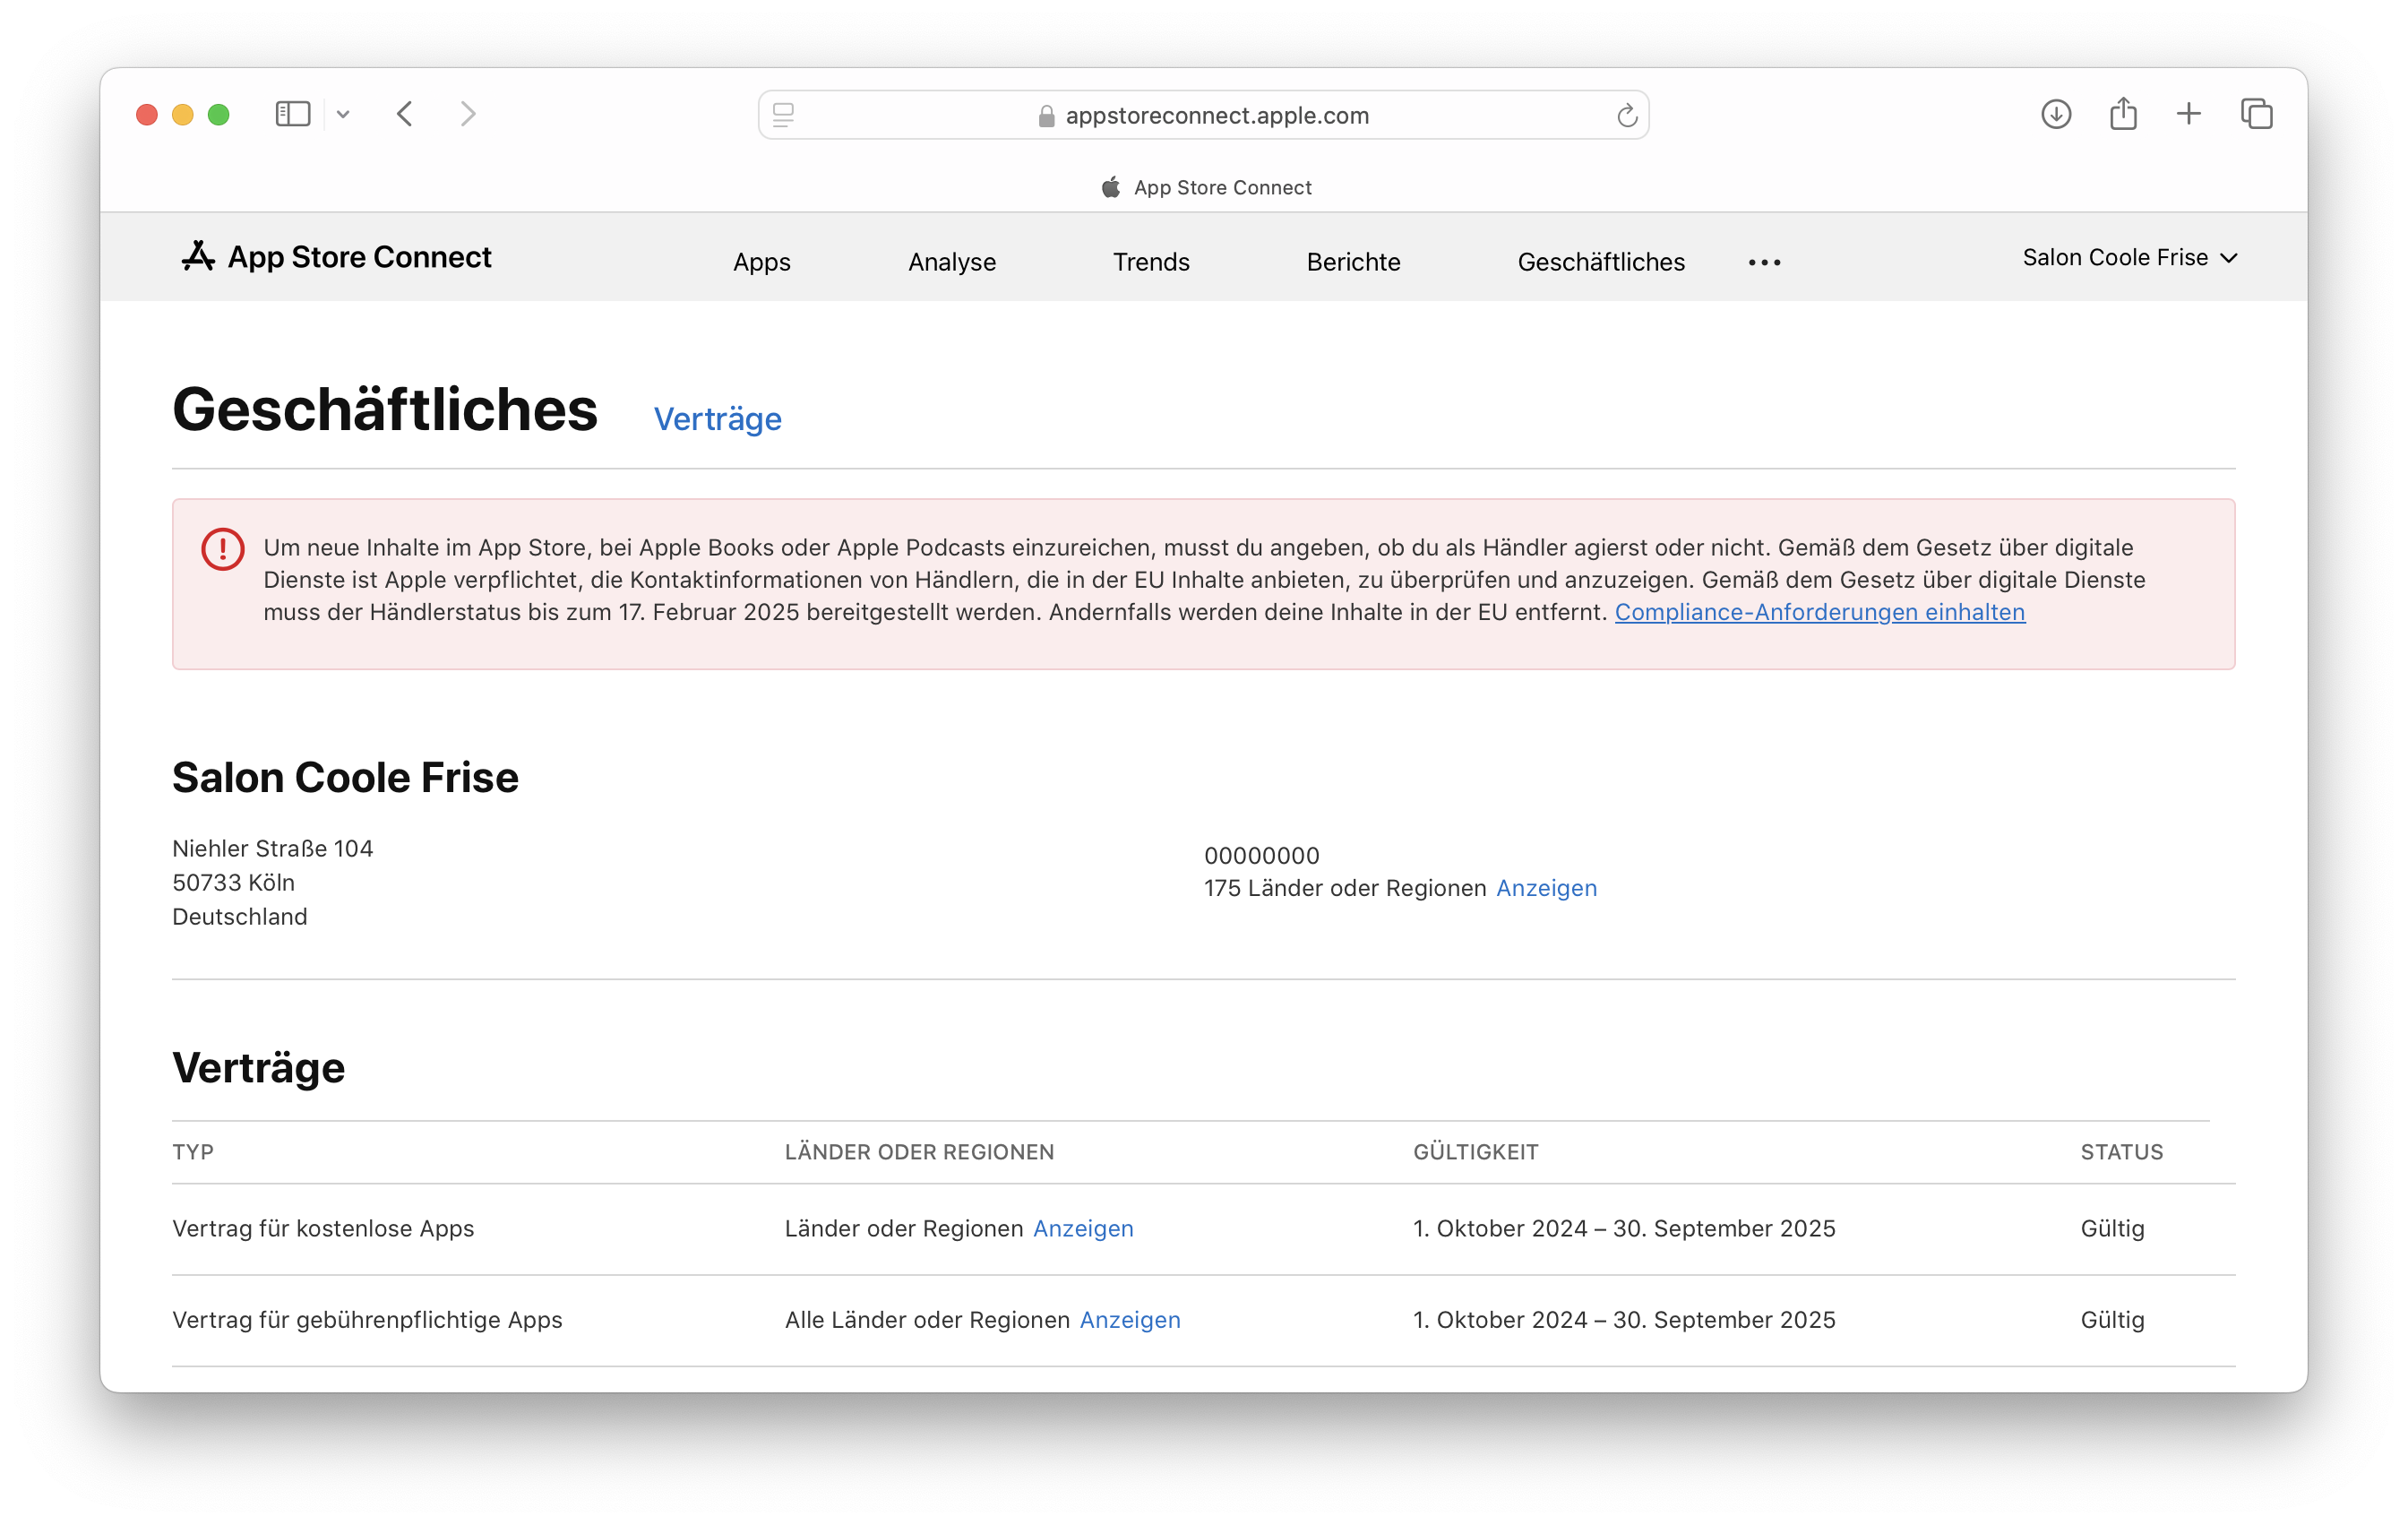Click the browser add new tab icon
2408x1525 pixels.
pyautogui.click(x=2192, y=114)
